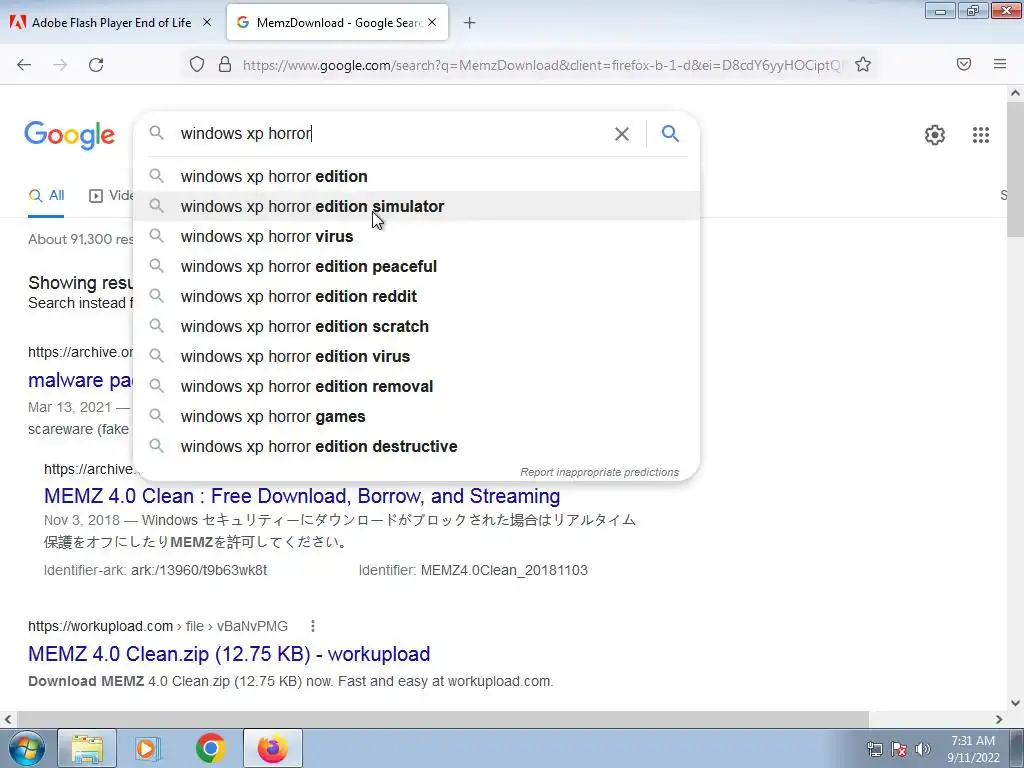The height and width of the screenshot is (768, 1024).
Task: Switch to the Videos results tab
Action: [x=111, y=196]
